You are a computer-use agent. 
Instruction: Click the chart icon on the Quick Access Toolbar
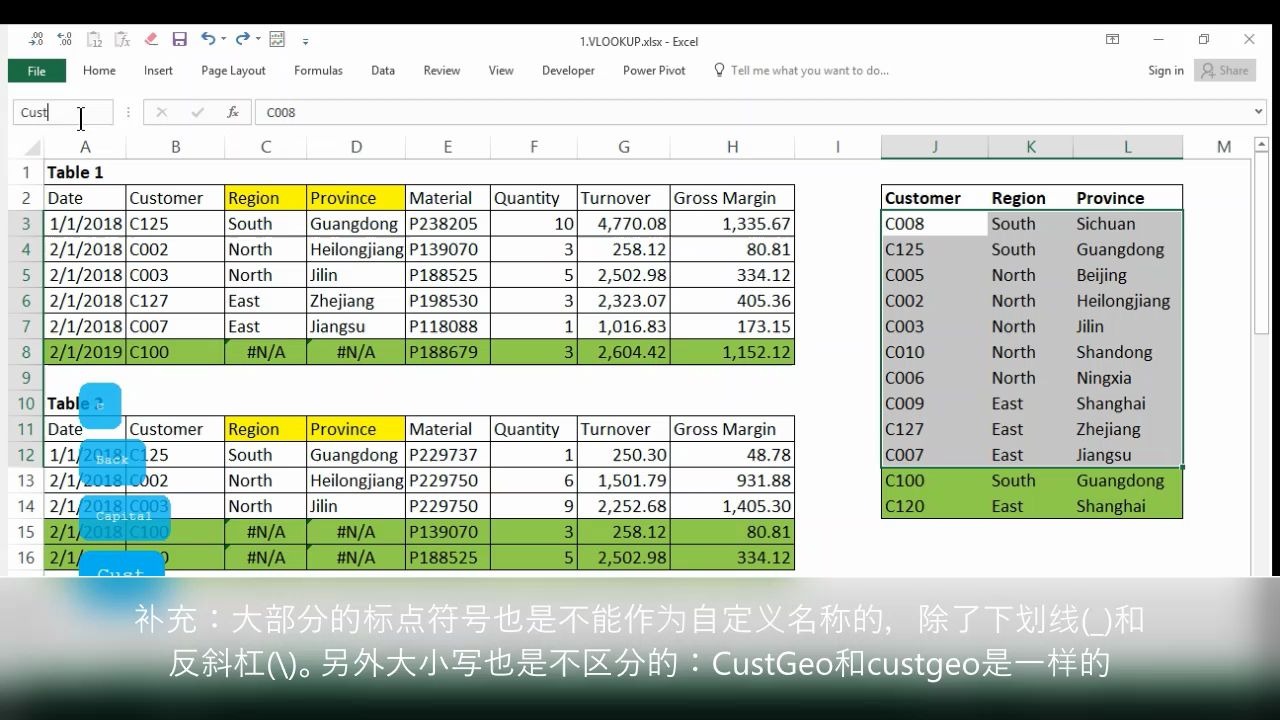[277, 40]
